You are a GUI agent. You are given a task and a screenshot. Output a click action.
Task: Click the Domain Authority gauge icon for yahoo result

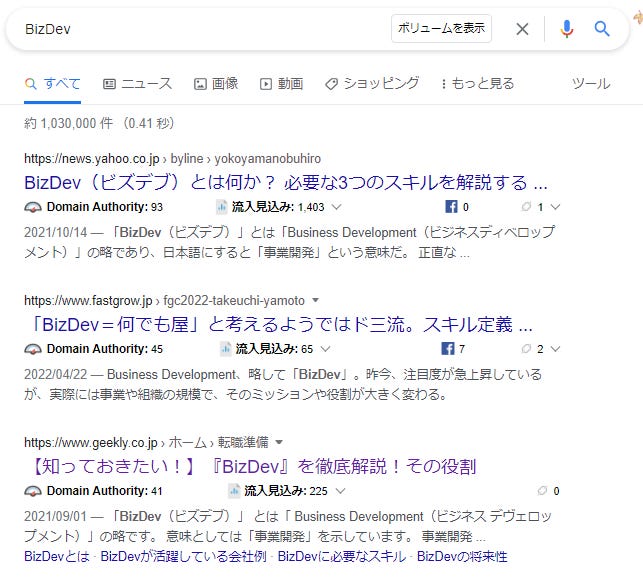[33, 207]
